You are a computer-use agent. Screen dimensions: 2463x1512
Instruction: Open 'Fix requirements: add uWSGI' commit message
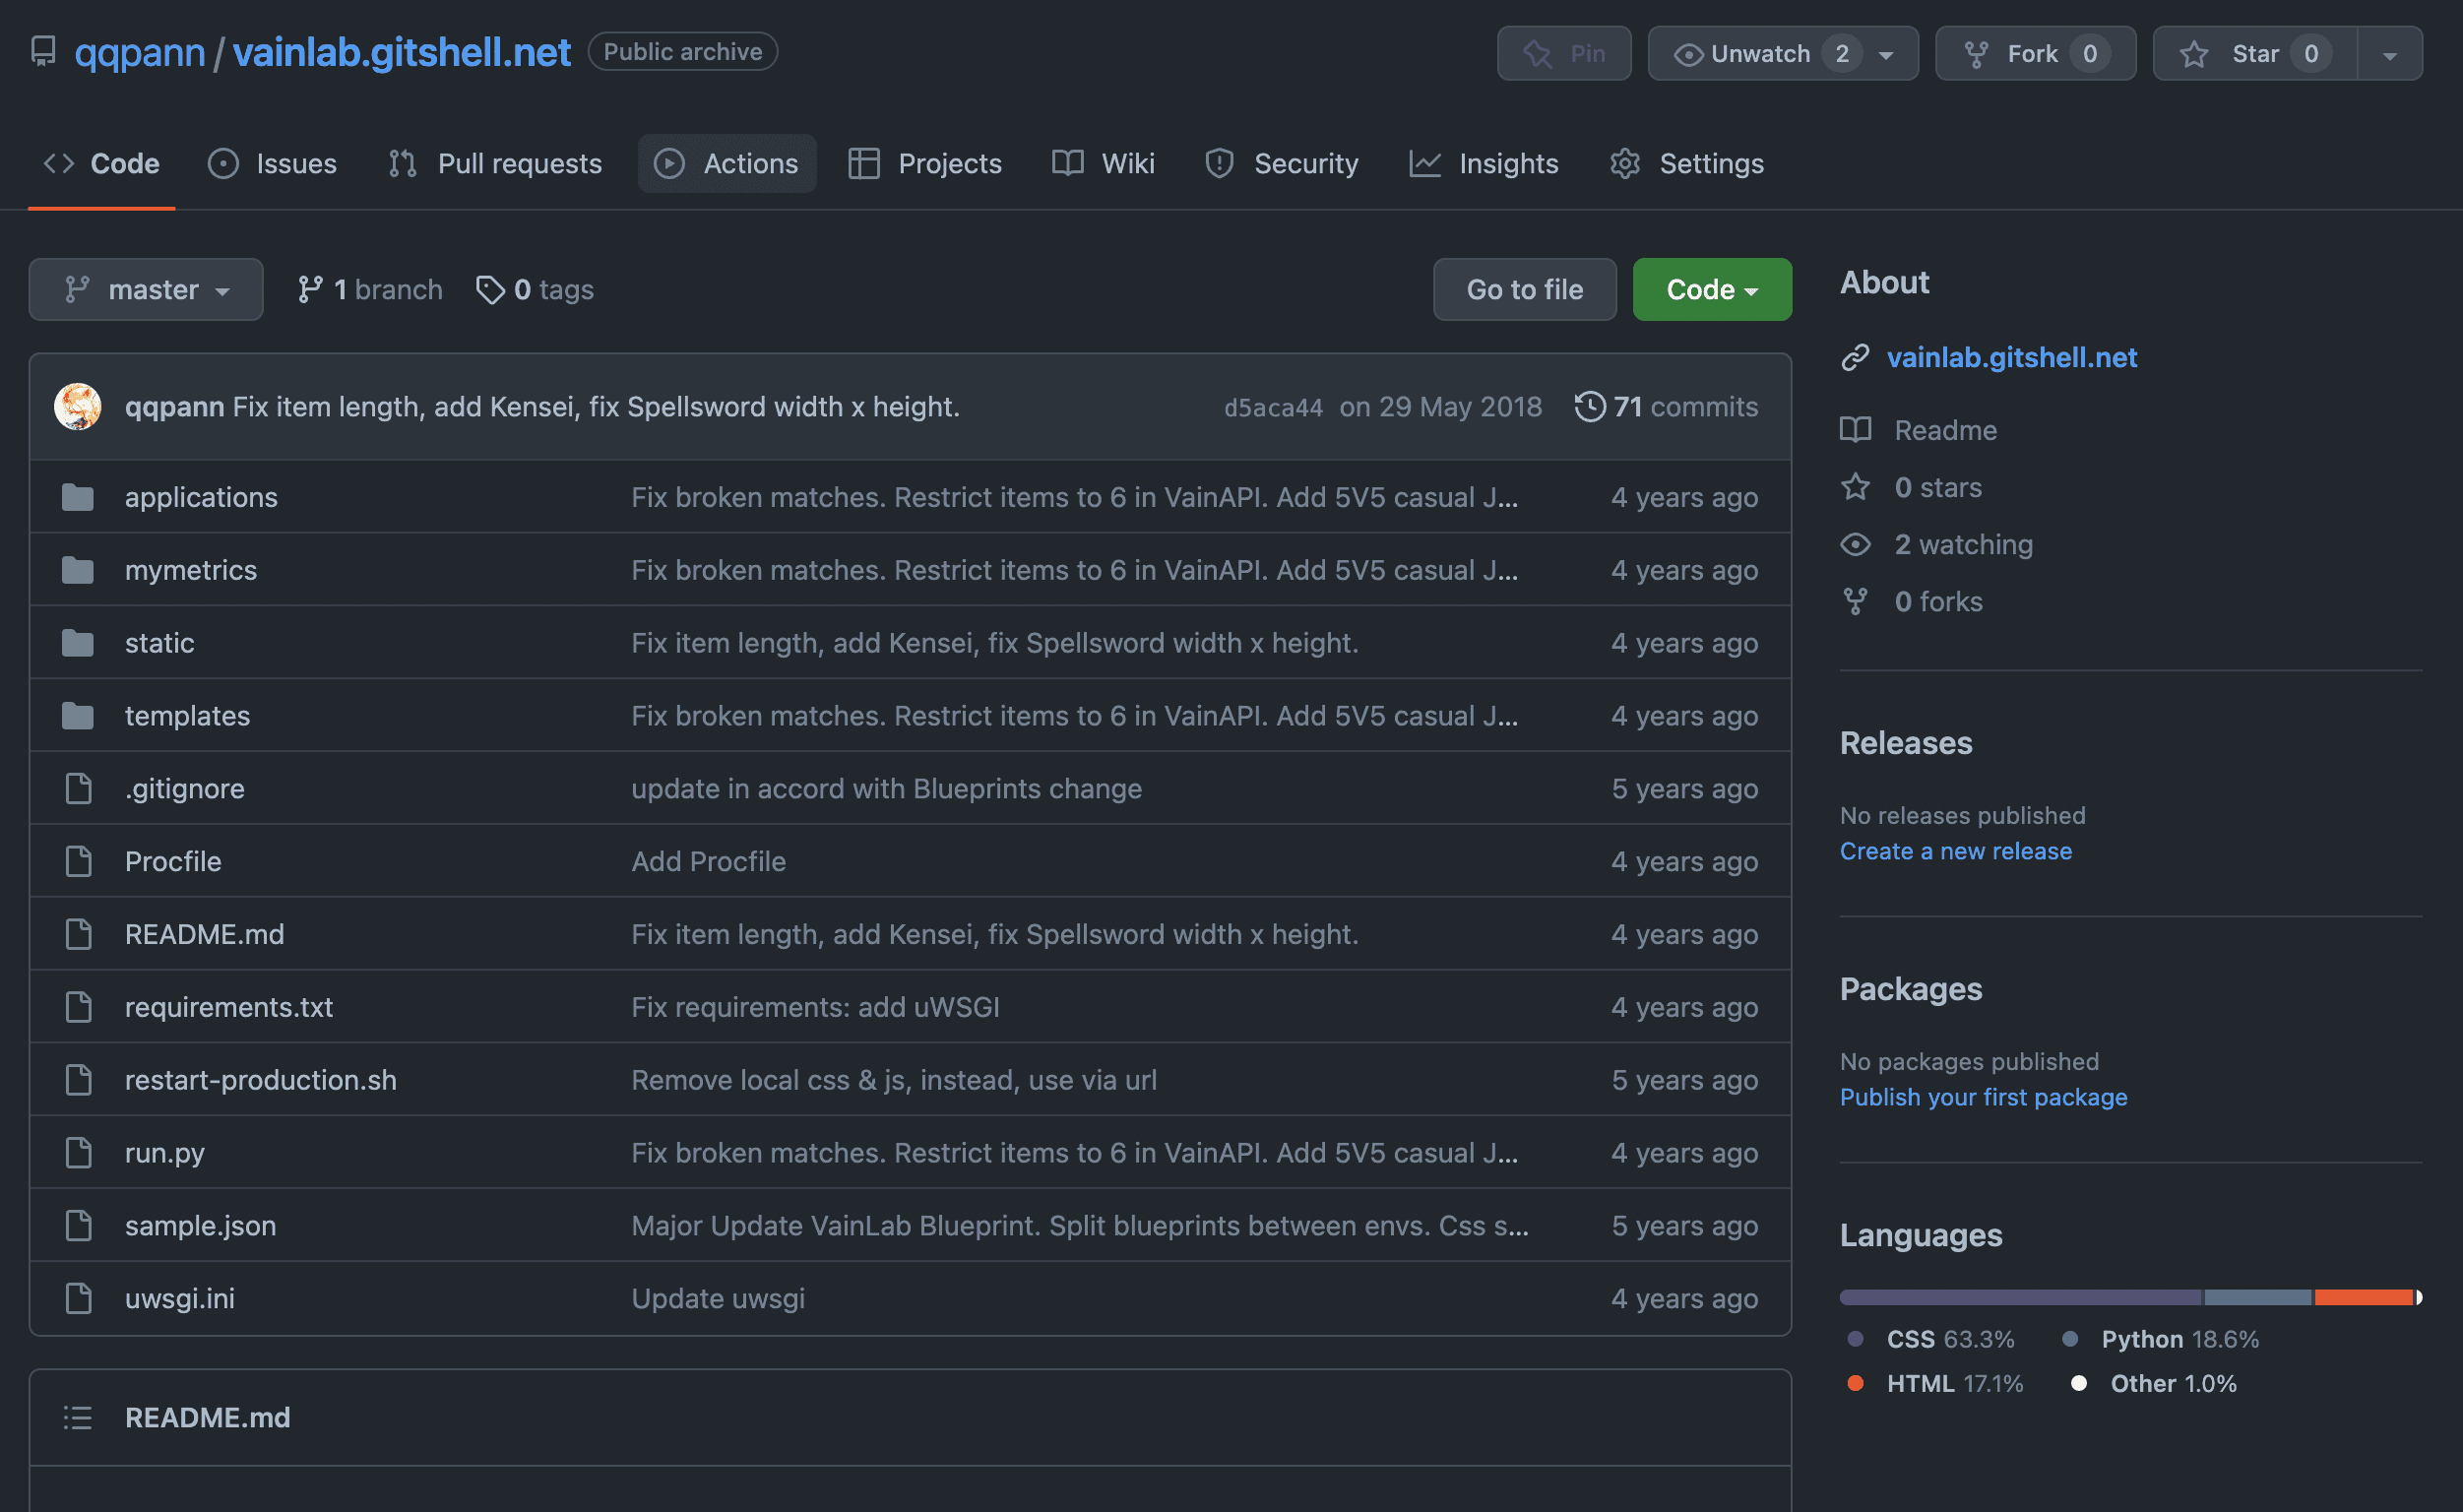point(815,1007)
